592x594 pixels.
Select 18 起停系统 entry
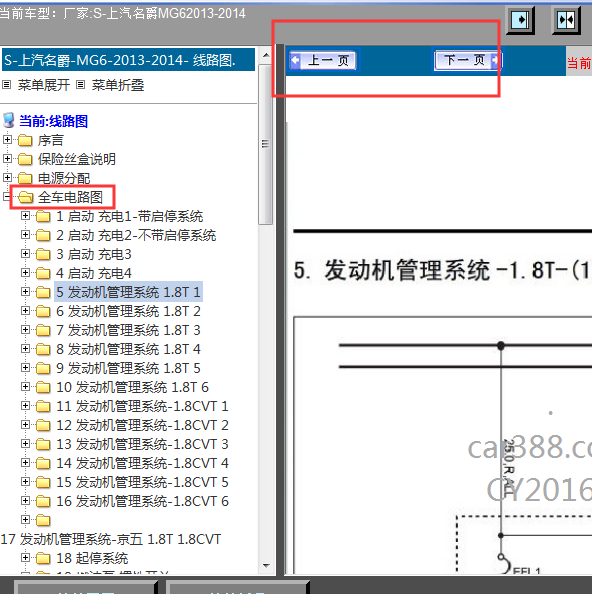(92, 558)
